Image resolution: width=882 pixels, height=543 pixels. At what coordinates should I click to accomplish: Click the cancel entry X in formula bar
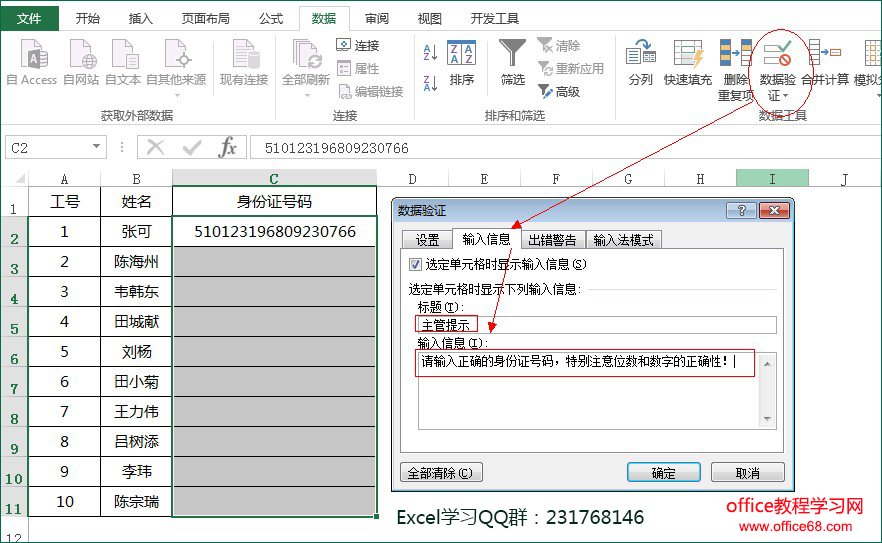[155, 147]
